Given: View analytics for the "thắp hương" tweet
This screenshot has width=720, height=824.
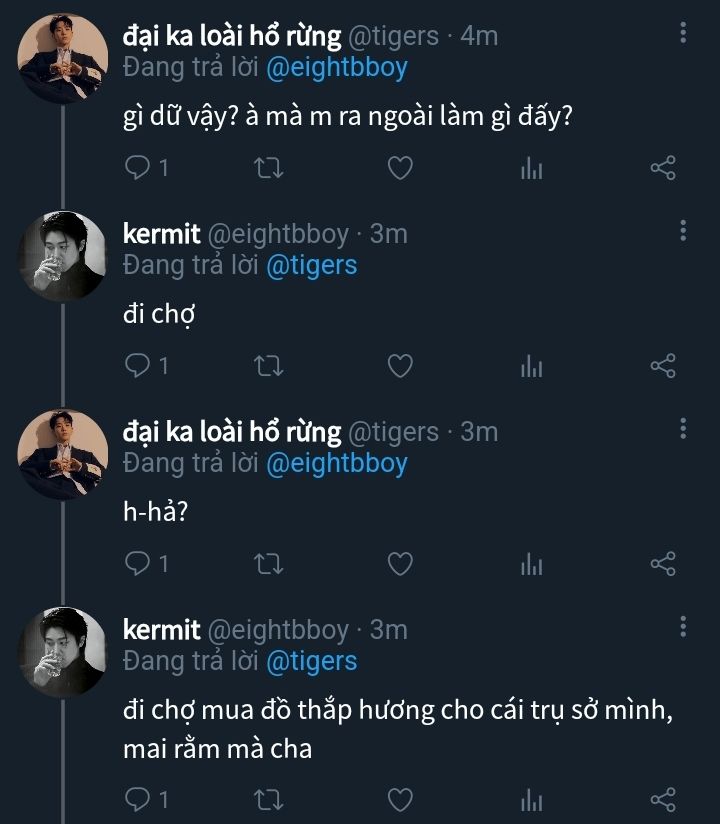Looking at the screenshot, I should click(x=531, y=798).
